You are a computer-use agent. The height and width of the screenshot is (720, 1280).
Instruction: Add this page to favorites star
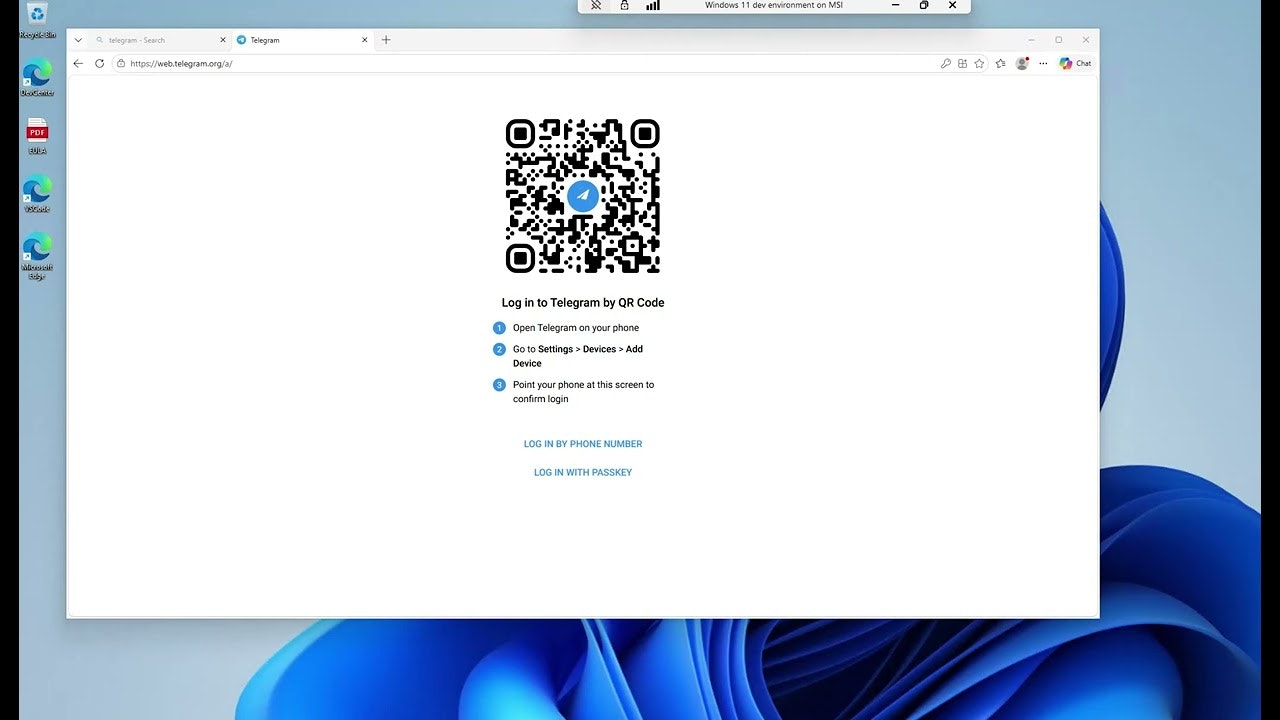click(979, 63)
